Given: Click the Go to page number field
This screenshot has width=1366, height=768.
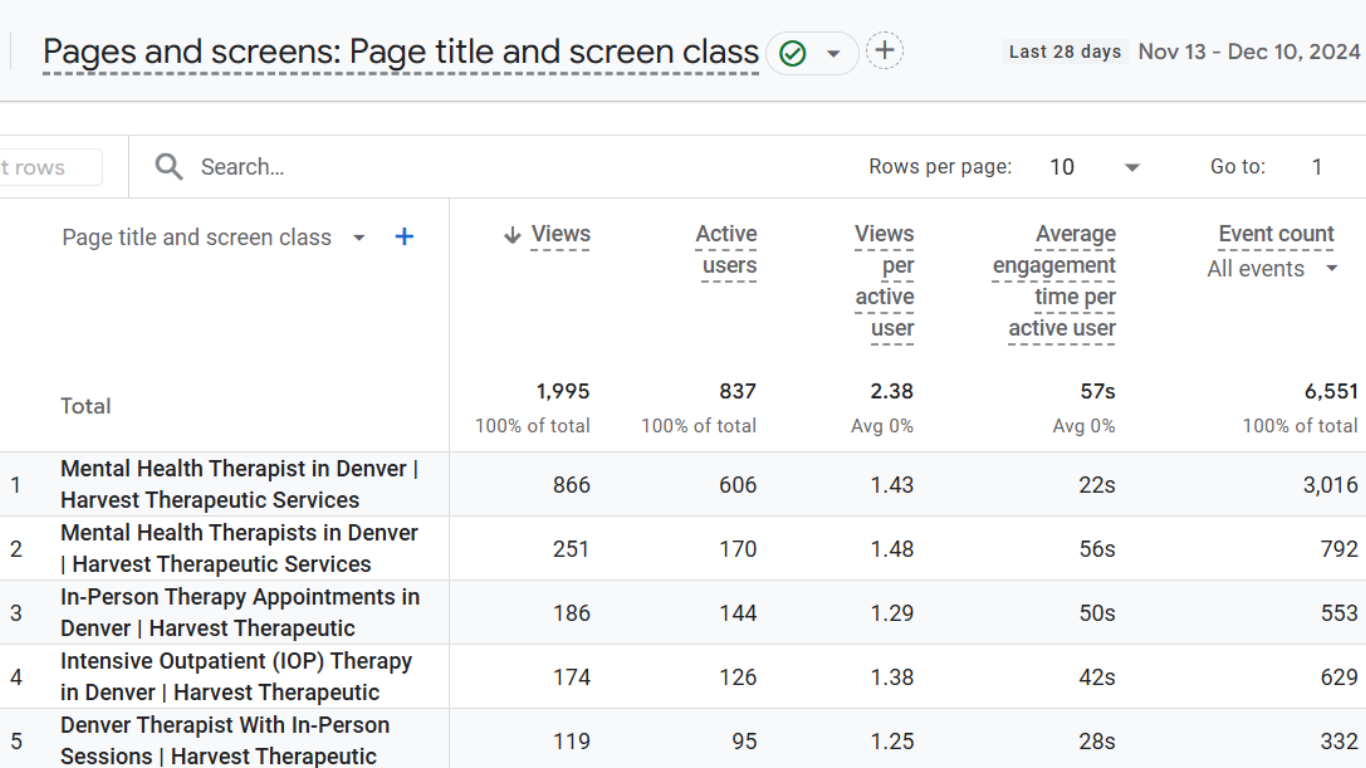Looking at the screenshot, I should (x=1317, y=167).
